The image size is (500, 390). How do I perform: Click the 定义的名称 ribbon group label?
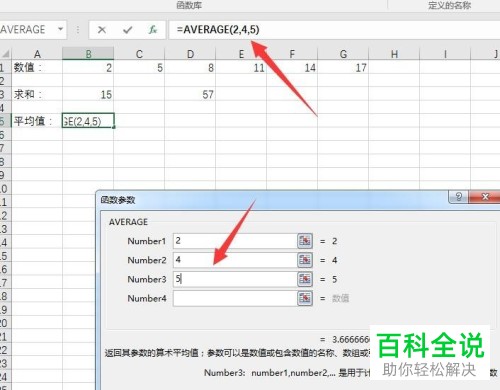click(450, 5)
